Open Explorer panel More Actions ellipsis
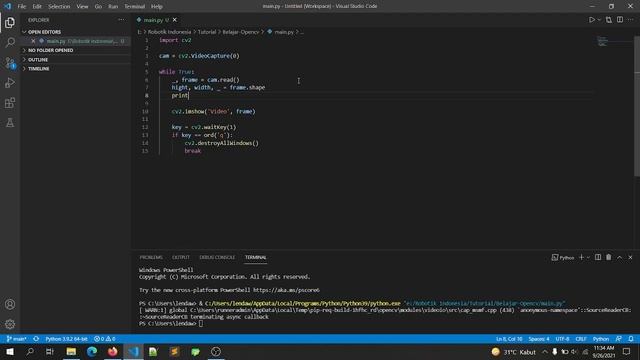The image size is (640, 360). tap(121, 20)
